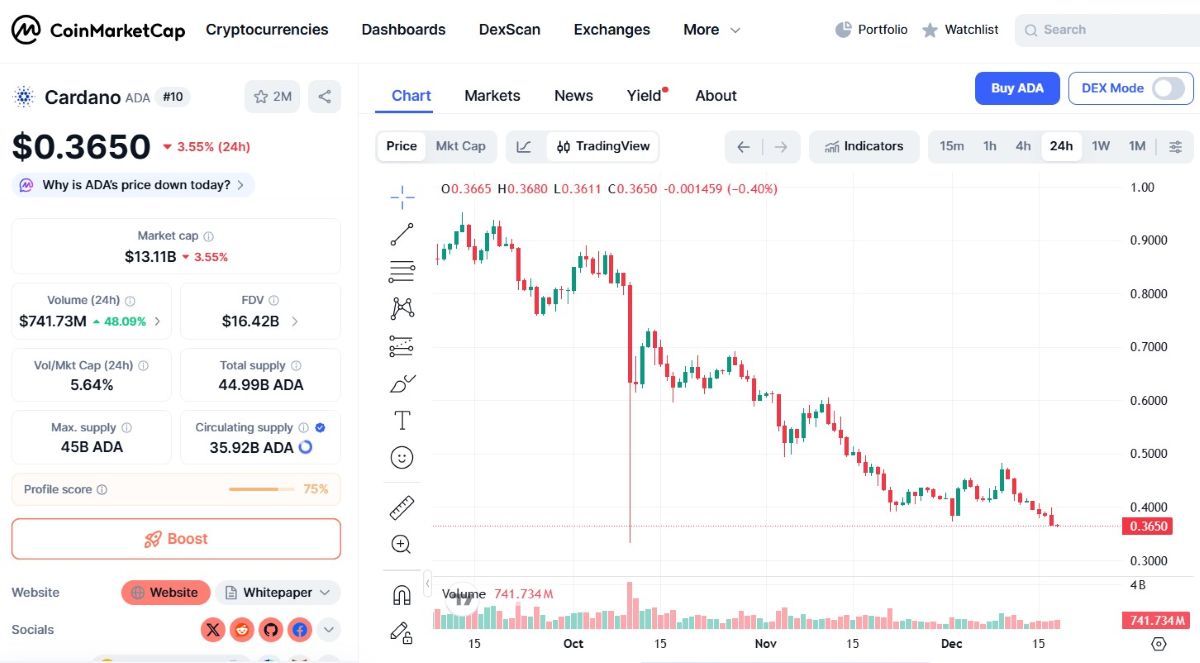1200x663 pixels.
Task: Activate the zoom-in tool on the chart
Action: [402, 544]
